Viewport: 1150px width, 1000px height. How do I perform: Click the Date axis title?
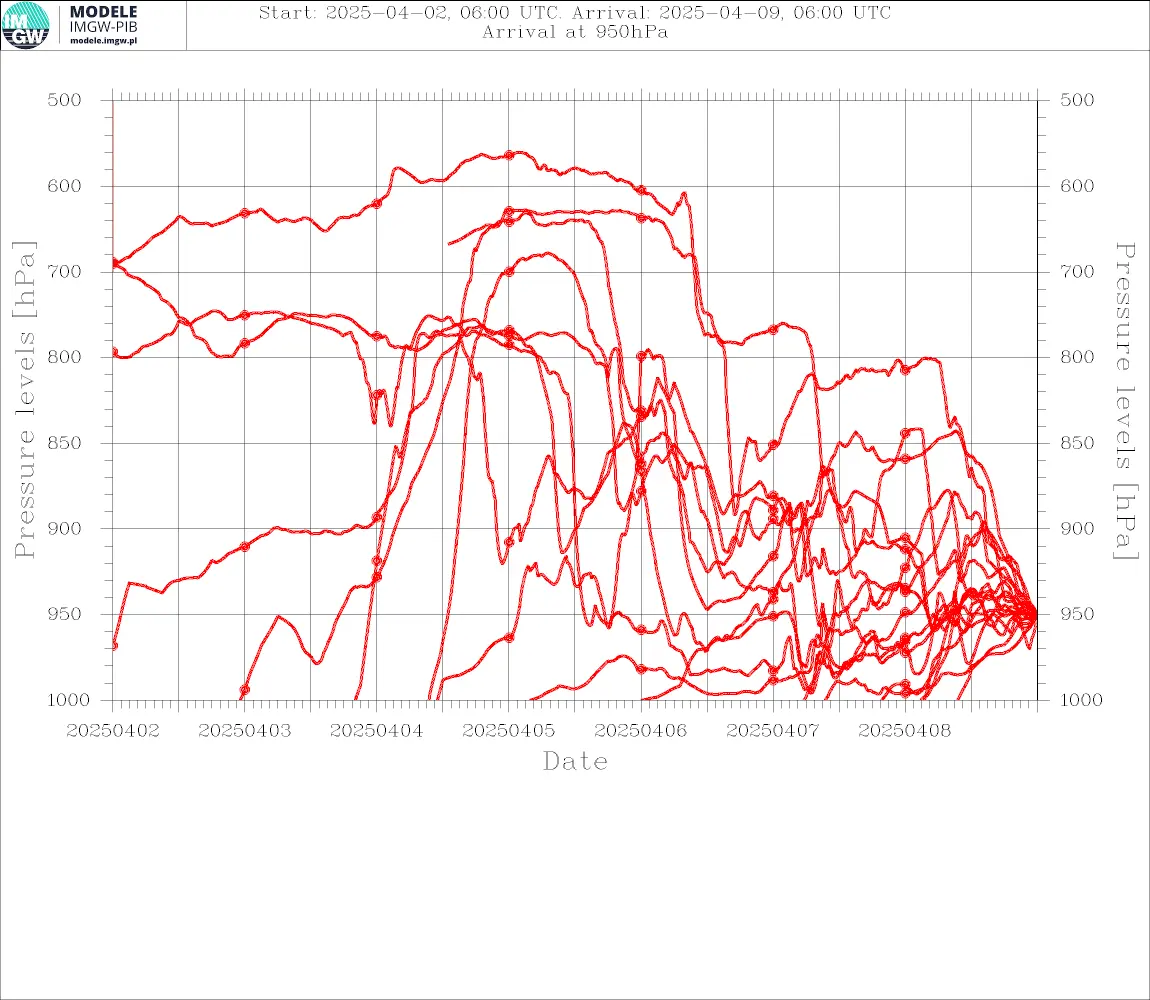[x=576, y=761]
